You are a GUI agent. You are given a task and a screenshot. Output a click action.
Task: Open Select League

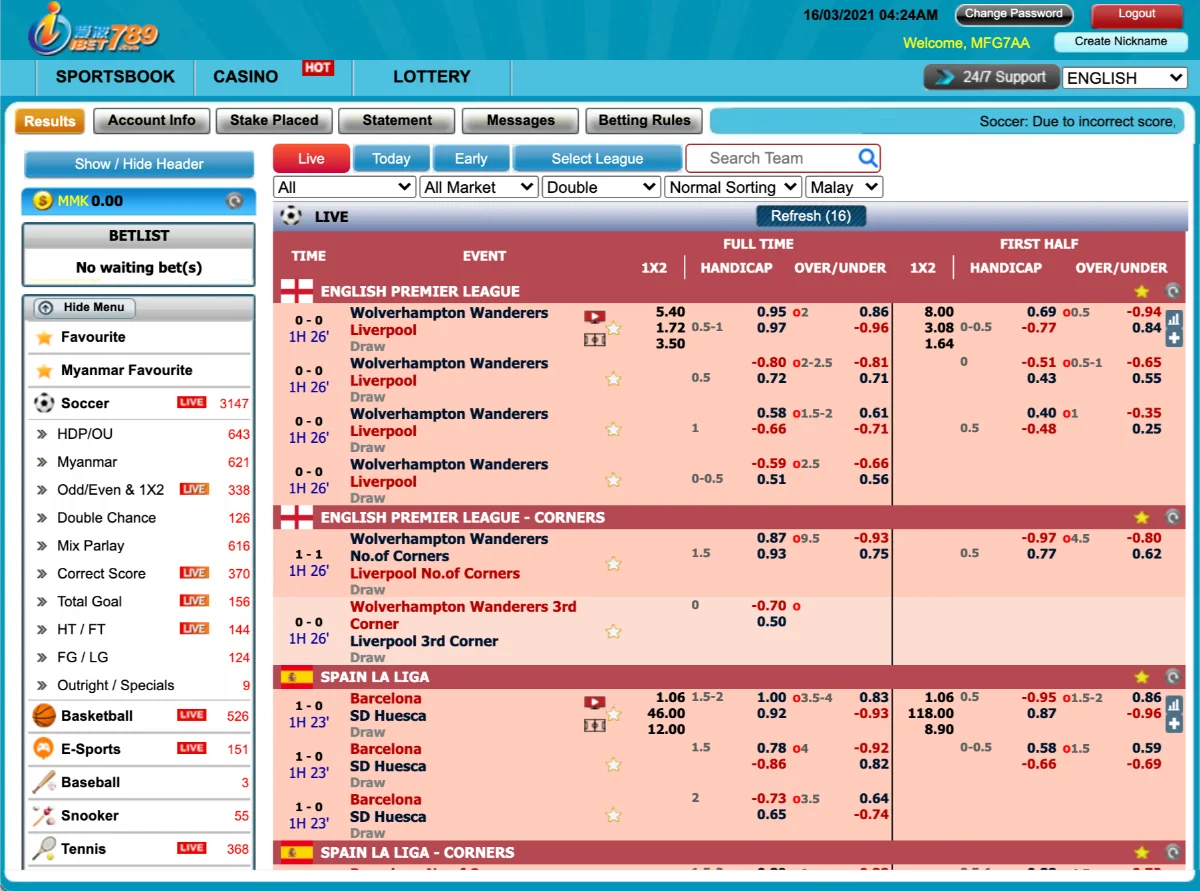point(597,158)
